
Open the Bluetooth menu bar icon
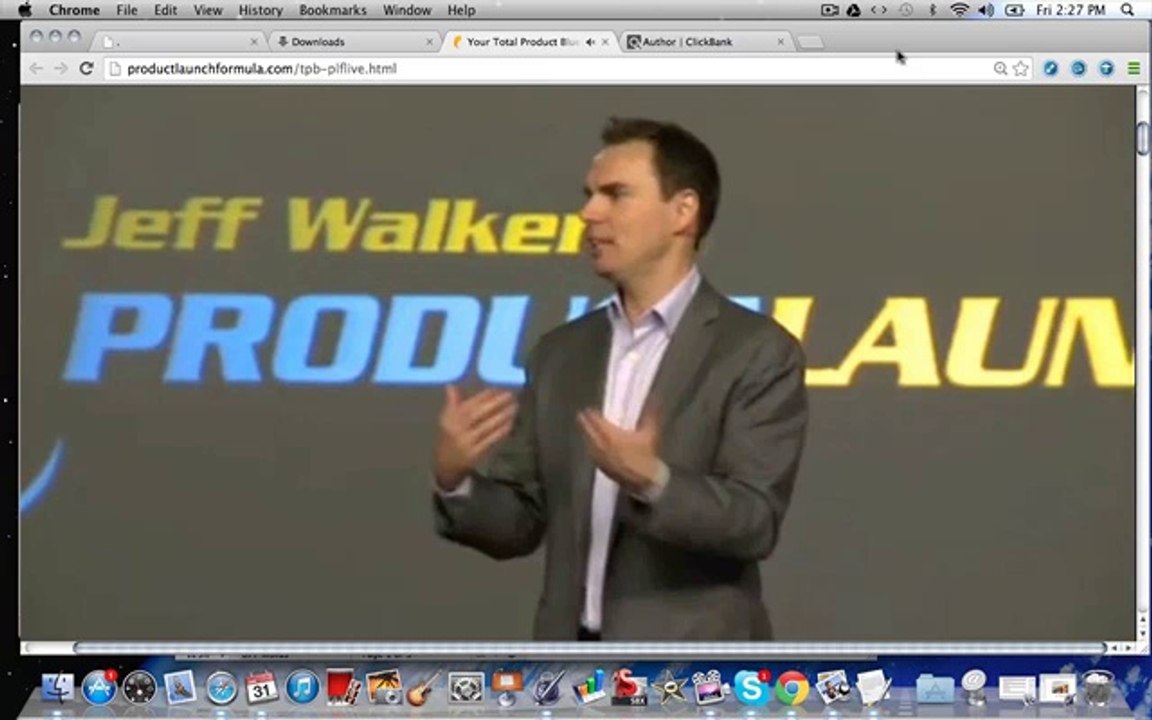point(932,10)
